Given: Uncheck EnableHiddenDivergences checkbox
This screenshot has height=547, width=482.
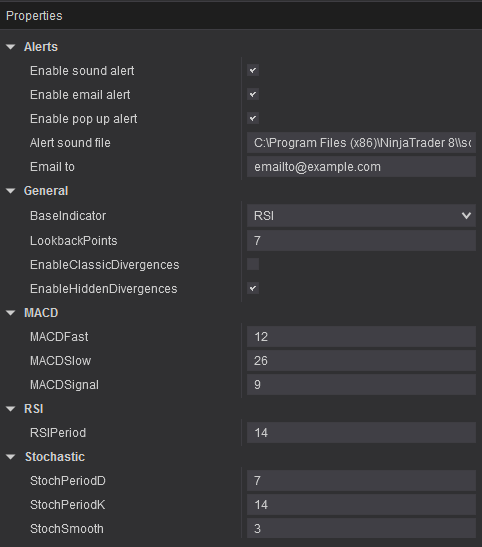Looking at the screenshot, I should [x=253, y=289].
